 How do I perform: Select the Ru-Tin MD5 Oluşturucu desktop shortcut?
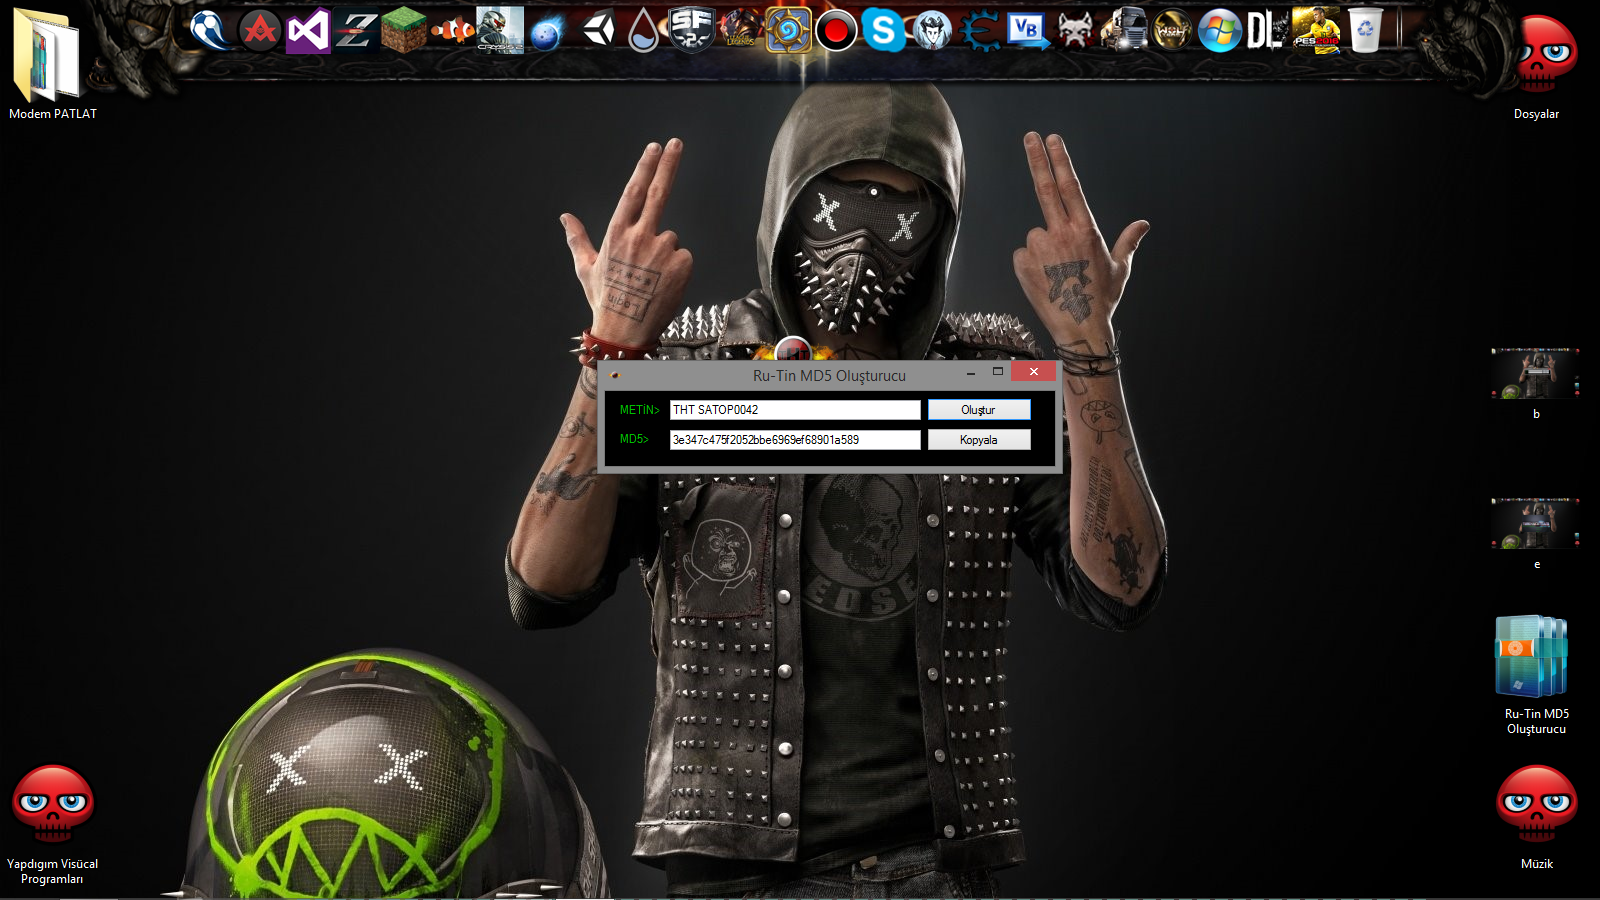1537,676
